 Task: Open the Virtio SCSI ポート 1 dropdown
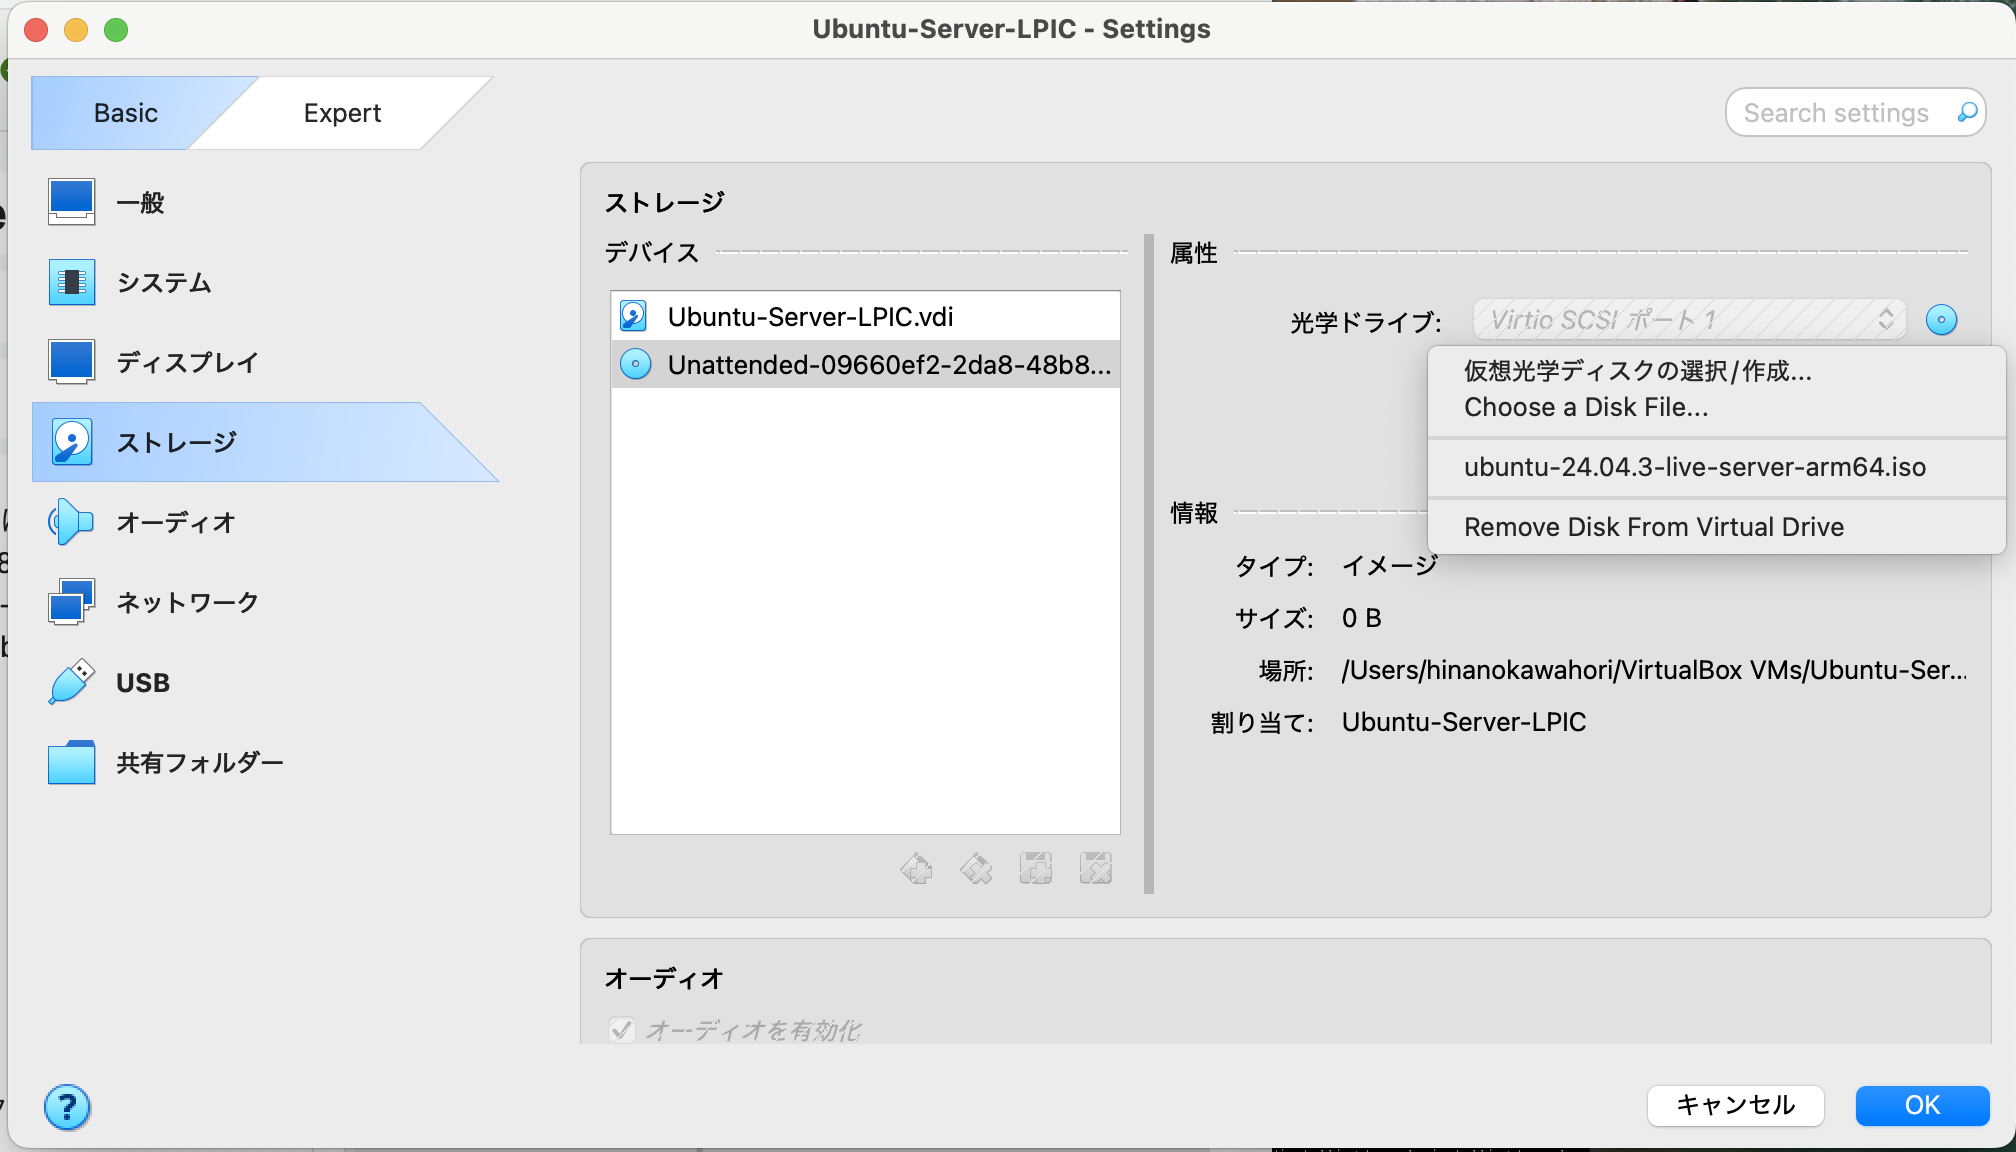point(1688,320)
